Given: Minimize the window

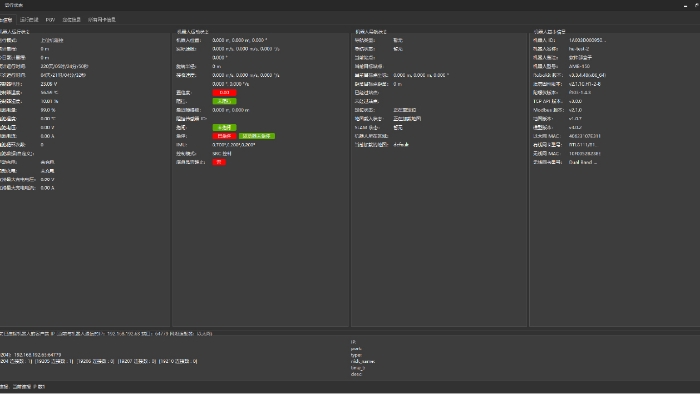Looking at the screenshot, I should tap(685, 5).
